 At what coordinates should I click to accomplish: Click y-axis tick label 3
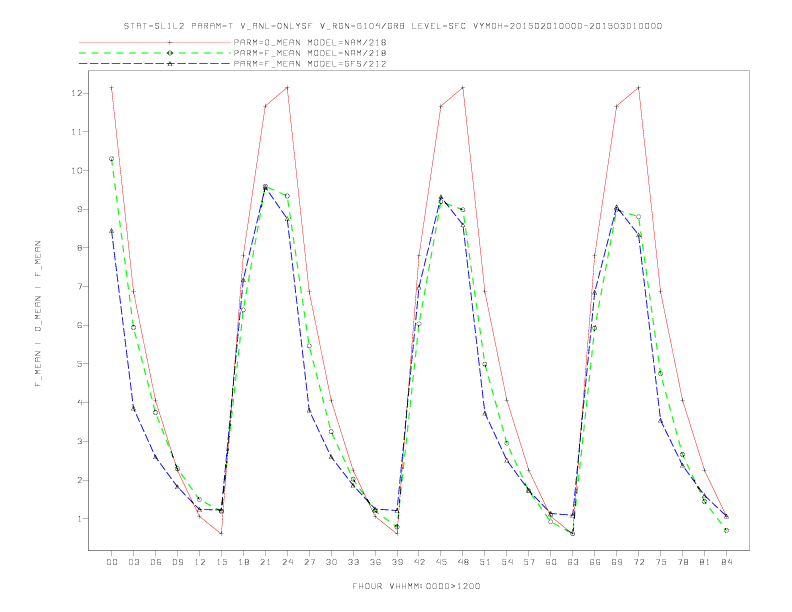point(79,441)
